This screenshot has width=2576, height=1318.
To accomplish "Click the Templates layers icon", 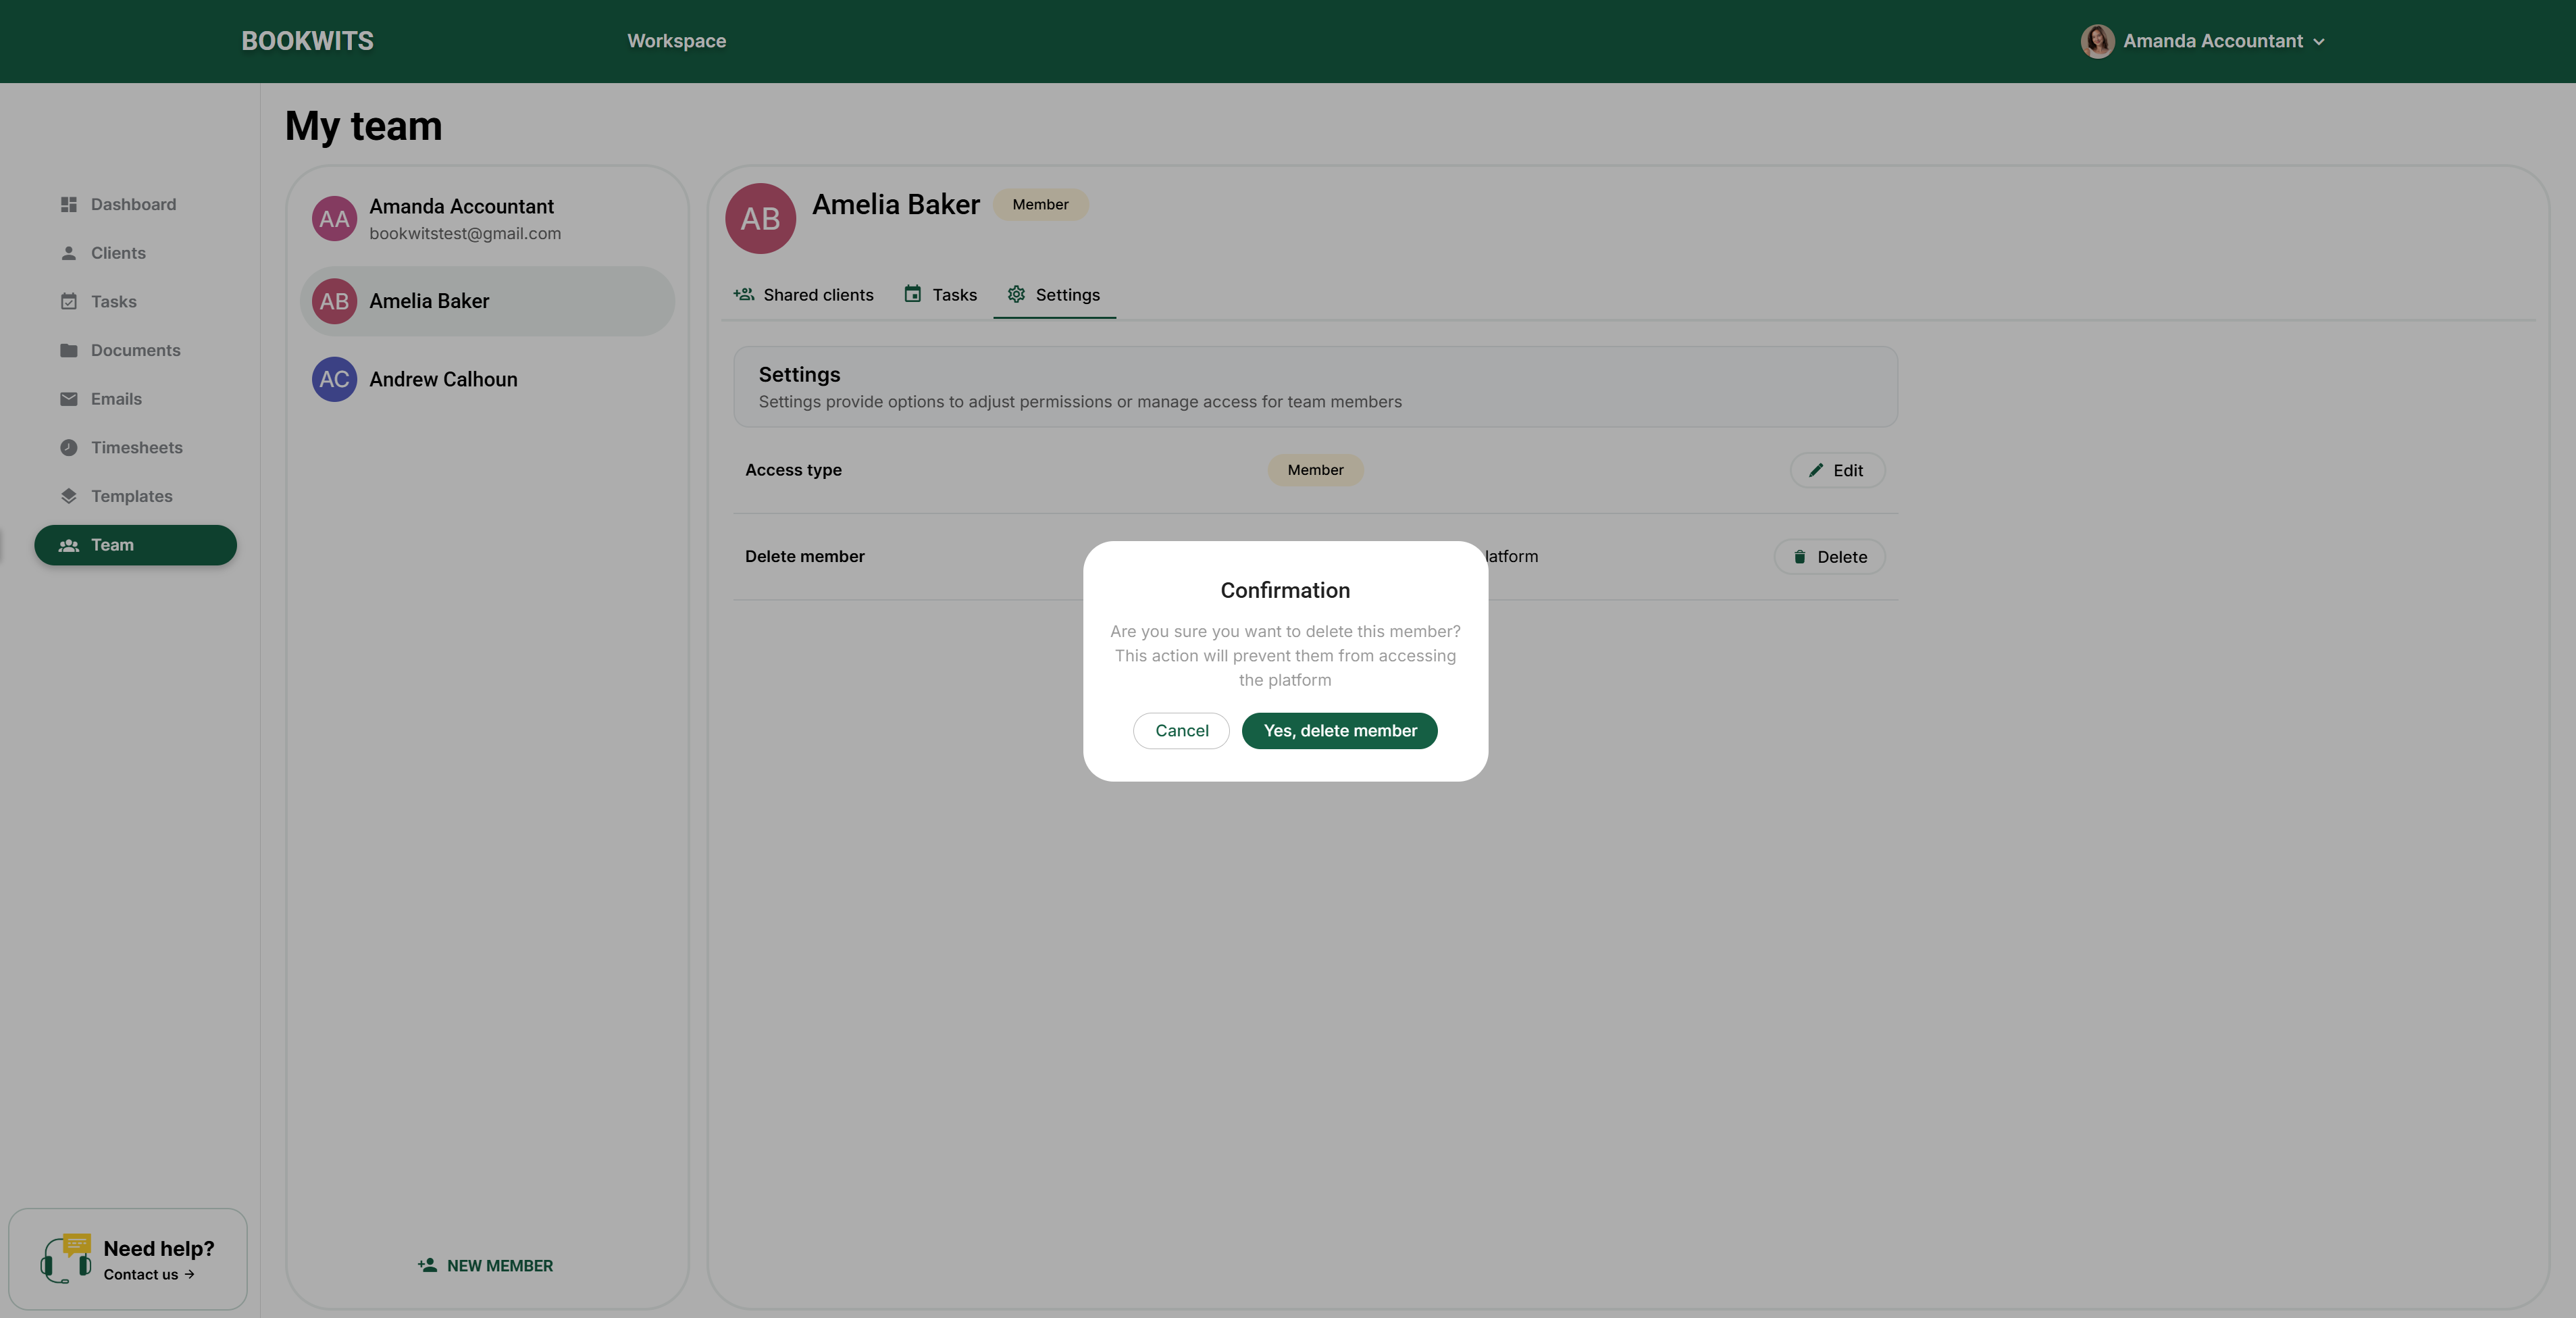I will pyautogui.click(x=68, y=496).
